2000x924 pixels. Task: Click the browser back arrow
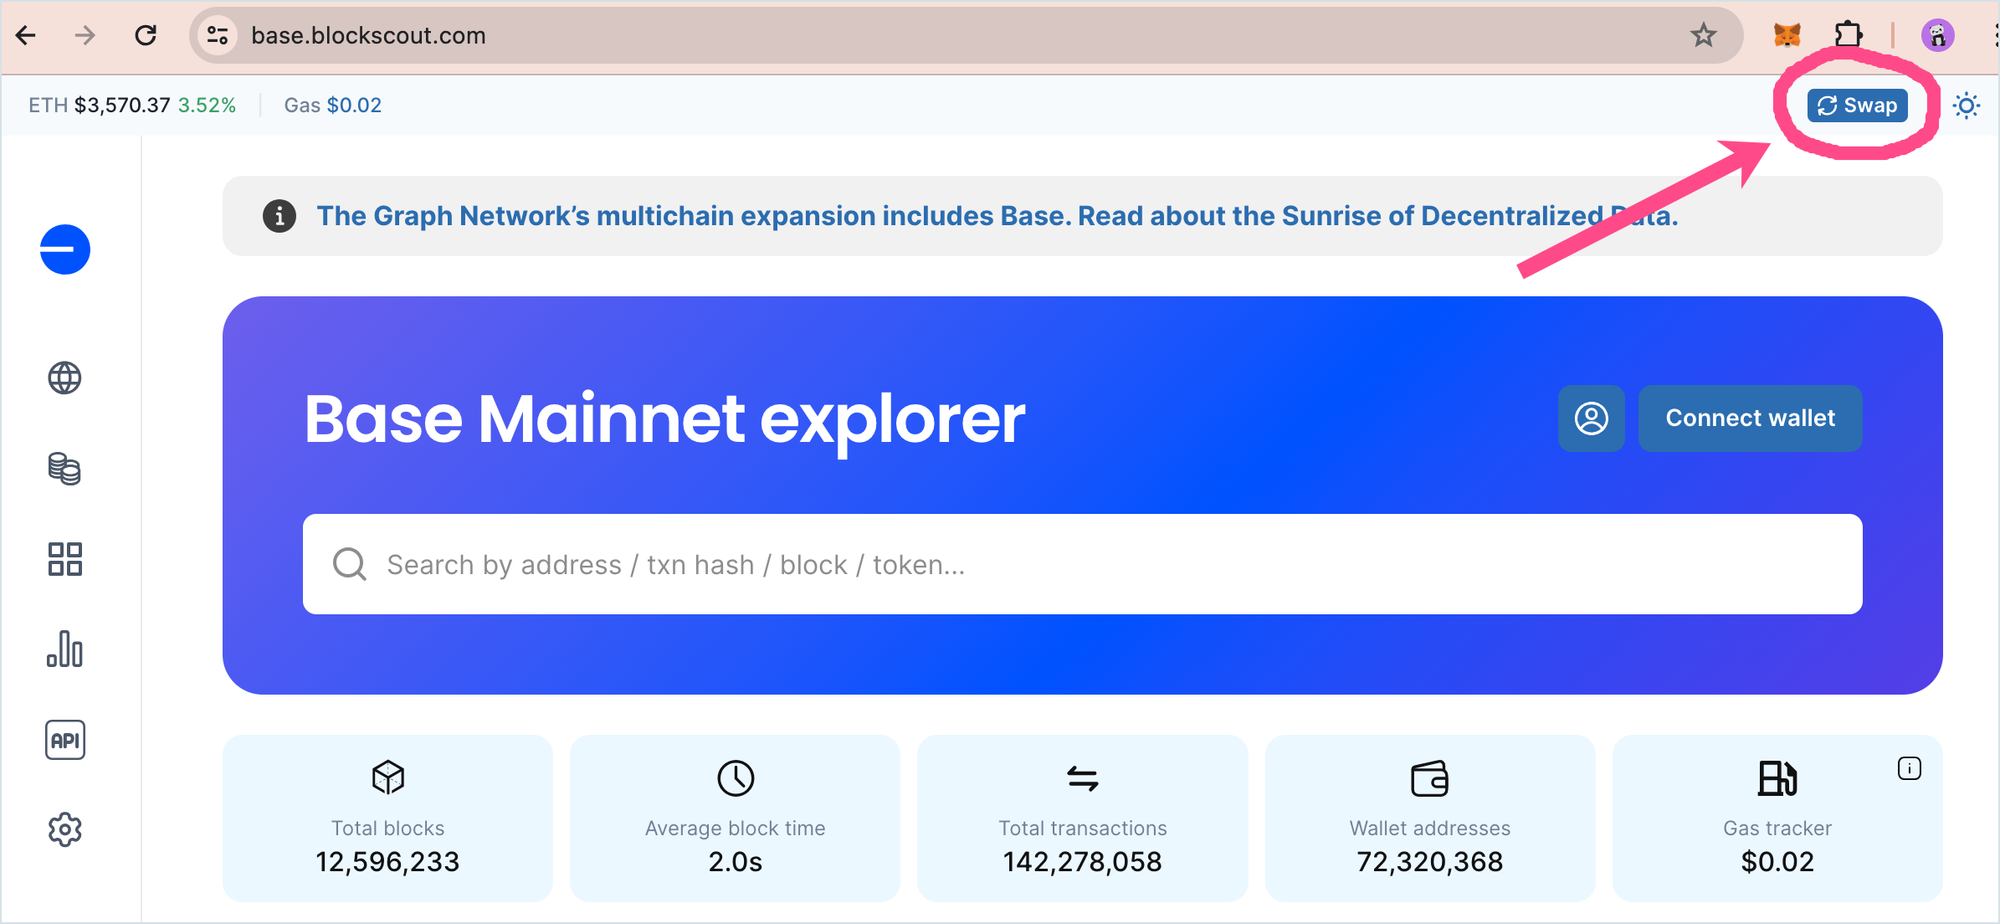tap(27, 36)
